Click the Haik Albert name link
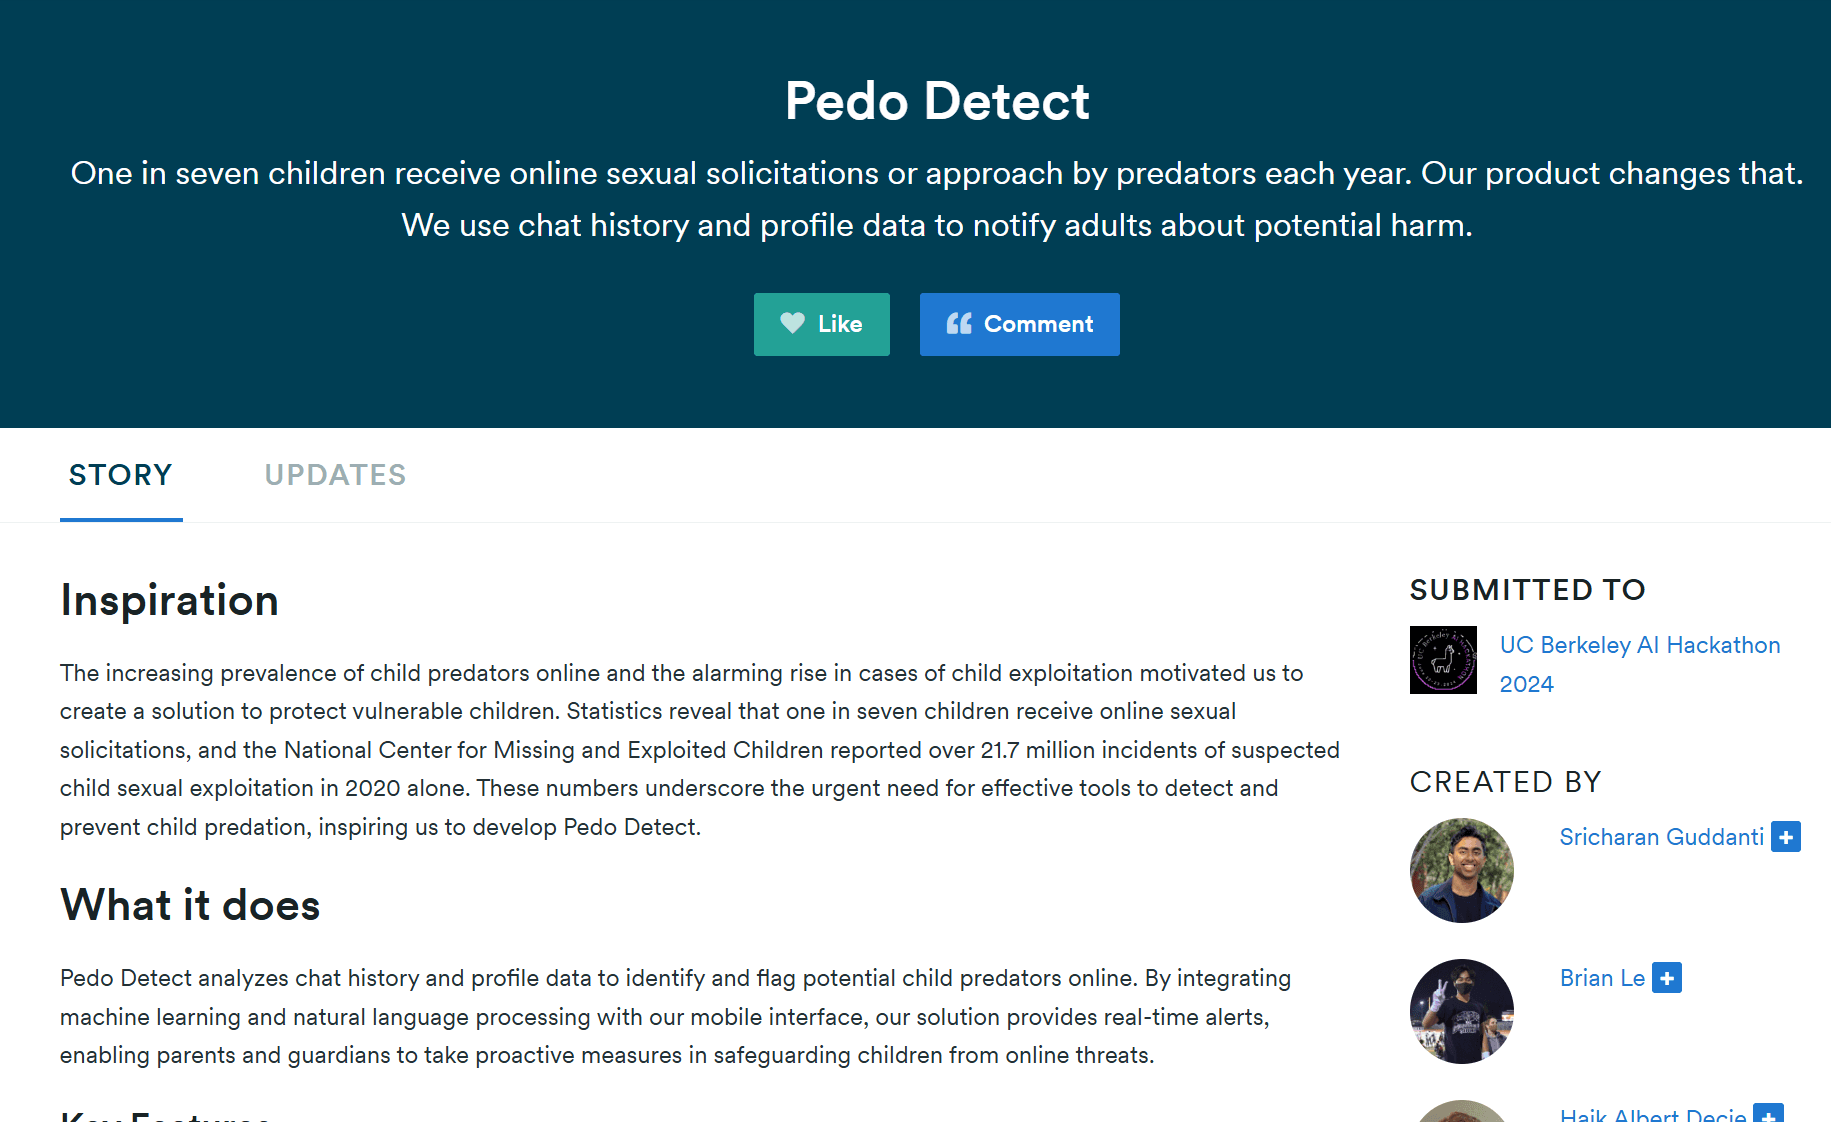Screen dimensions: 1831x1122 pyautogui.click(x=1652, y=1115)
